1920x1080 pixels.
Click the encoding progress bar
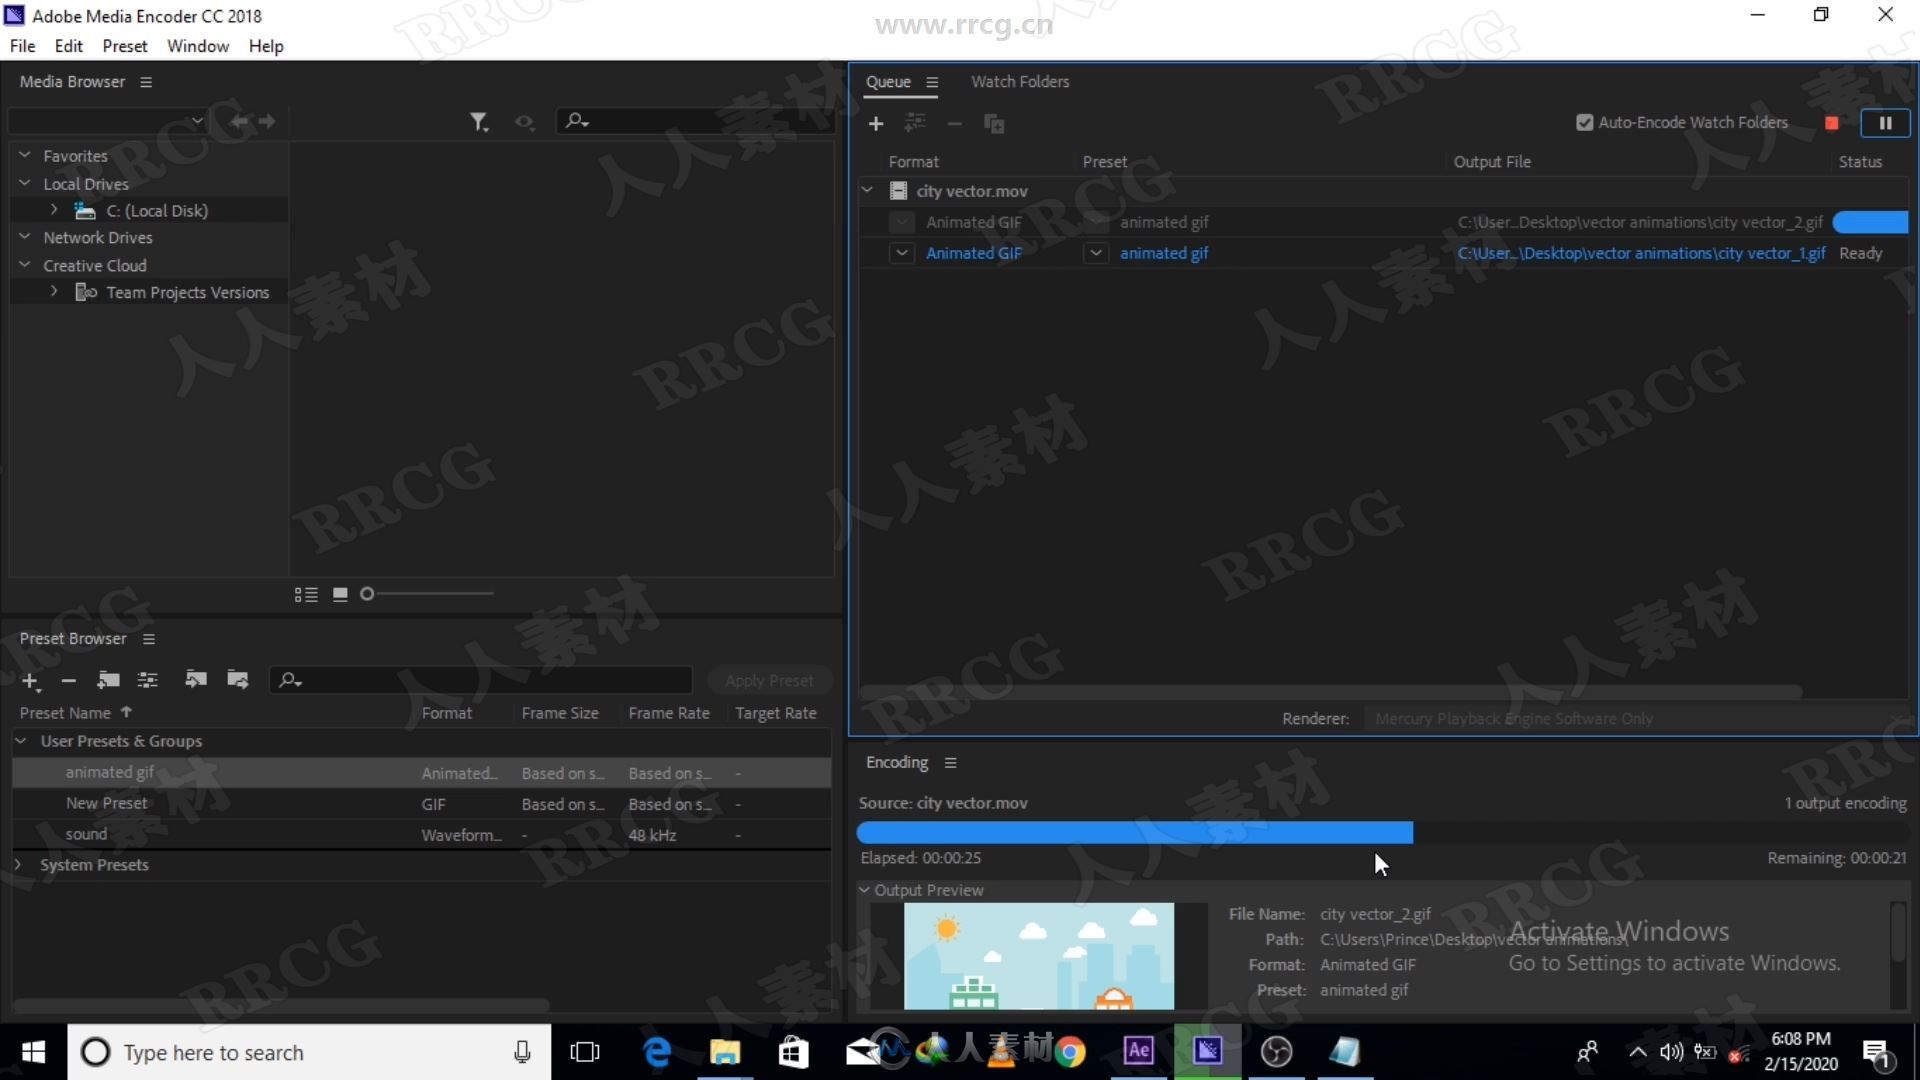(x=1383, y=833)
